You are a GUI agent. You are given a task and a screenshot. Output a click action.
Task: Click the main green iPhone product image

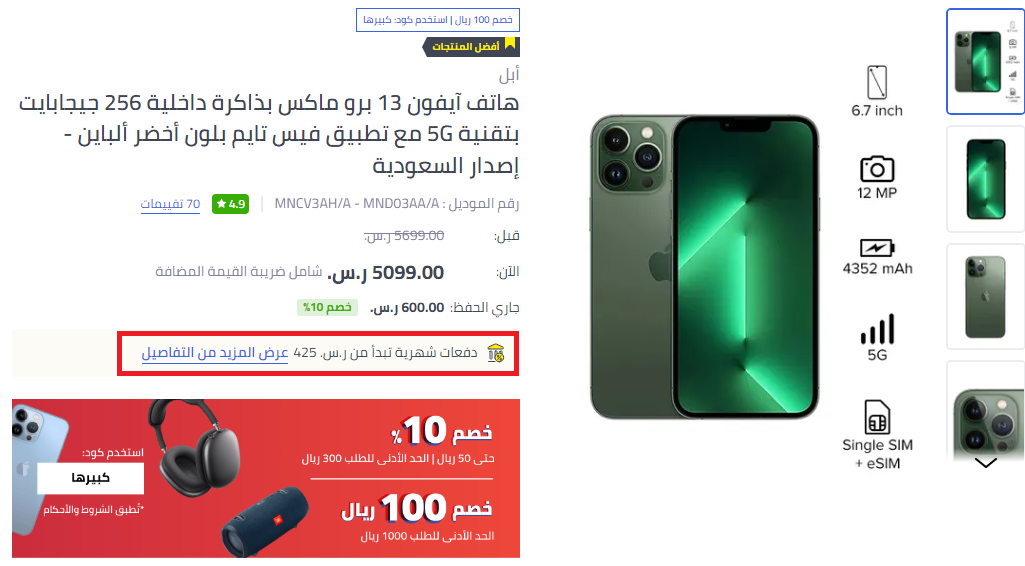705,267
